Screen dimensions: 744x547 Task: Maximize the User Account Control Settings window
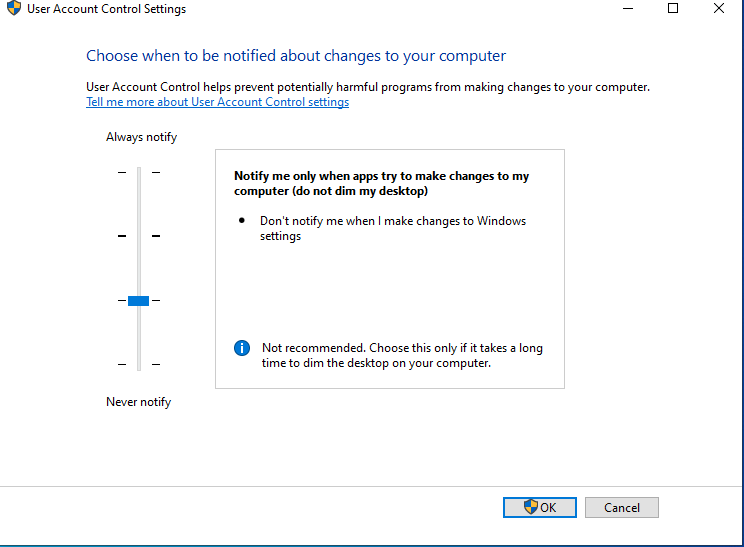point(673,9)
